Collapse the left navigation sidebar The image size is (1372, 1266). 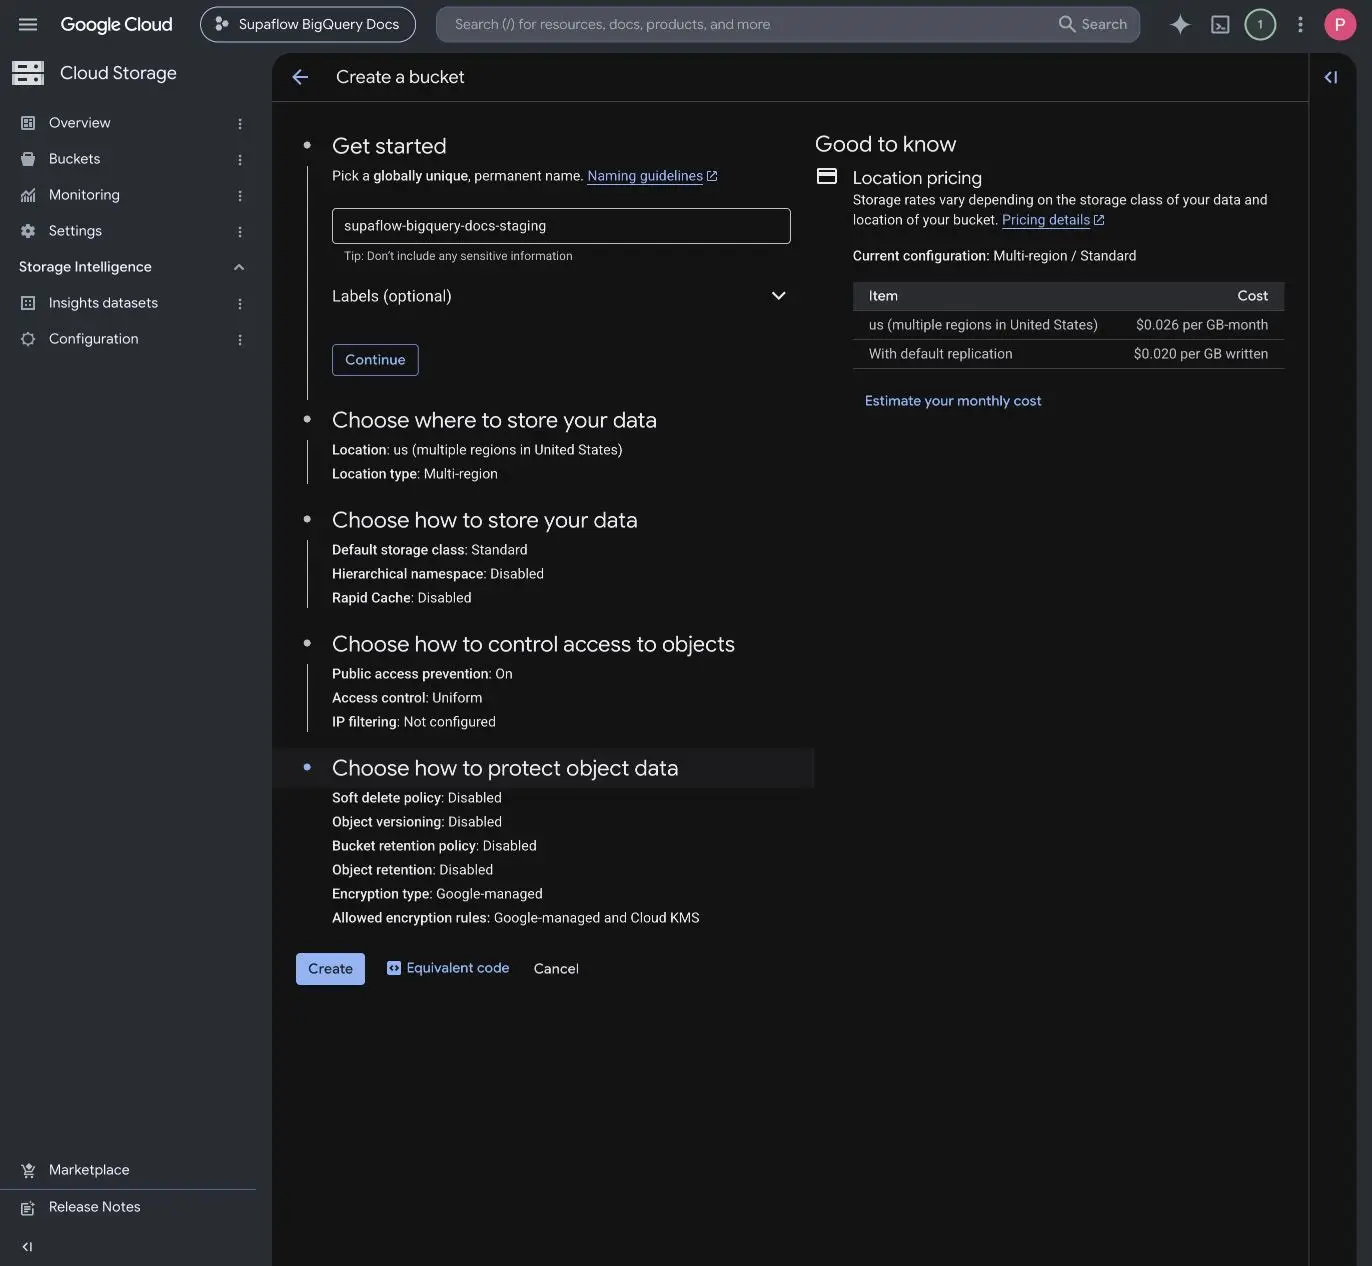[27, 1246]
